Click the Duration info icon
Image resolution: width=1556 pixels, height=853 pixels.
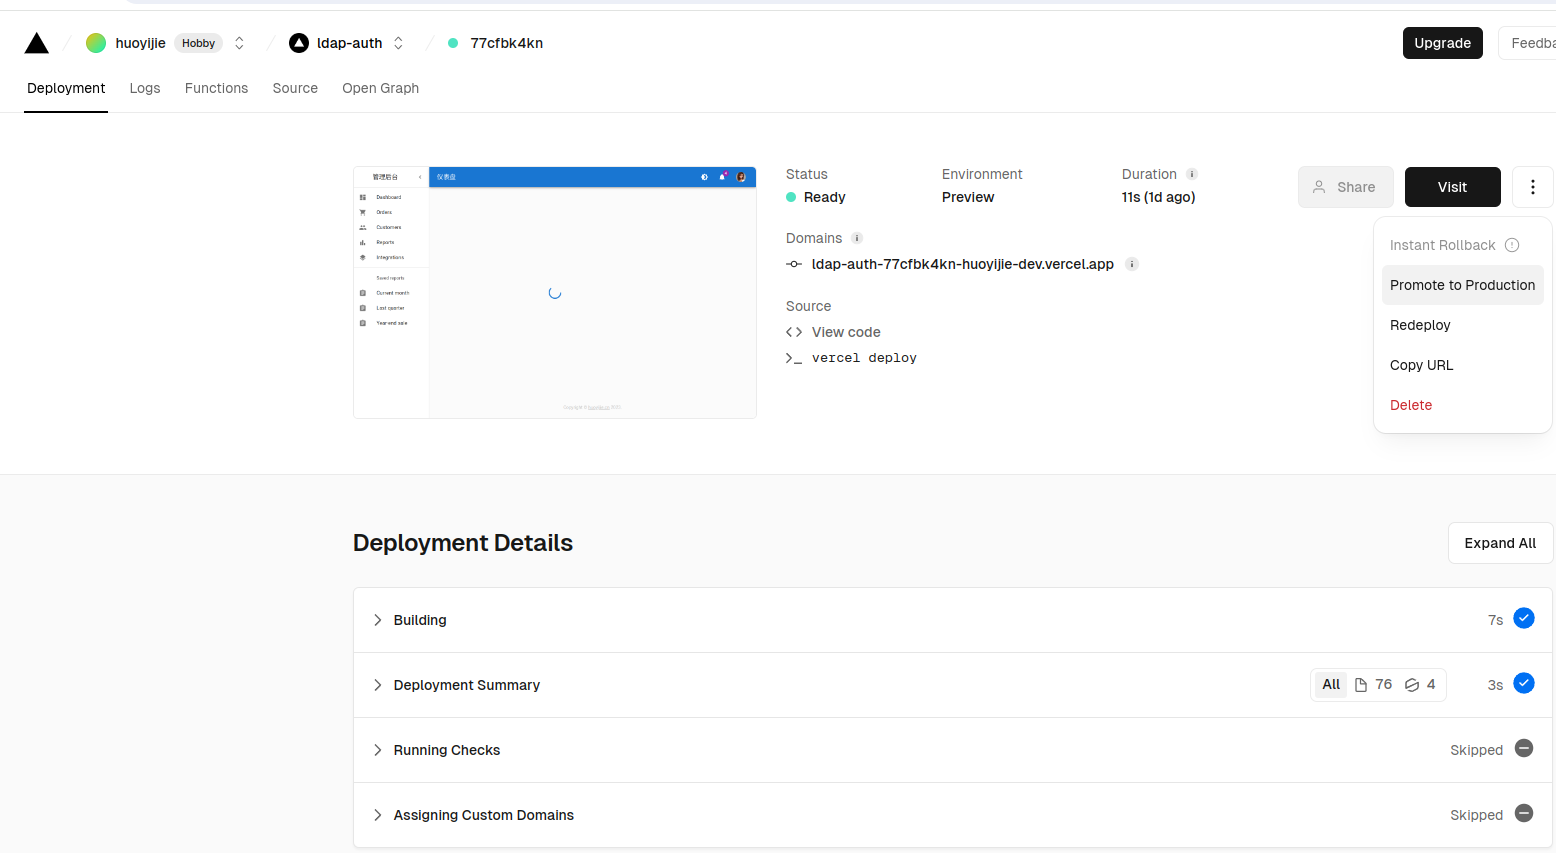click(x=1192, y=174)
